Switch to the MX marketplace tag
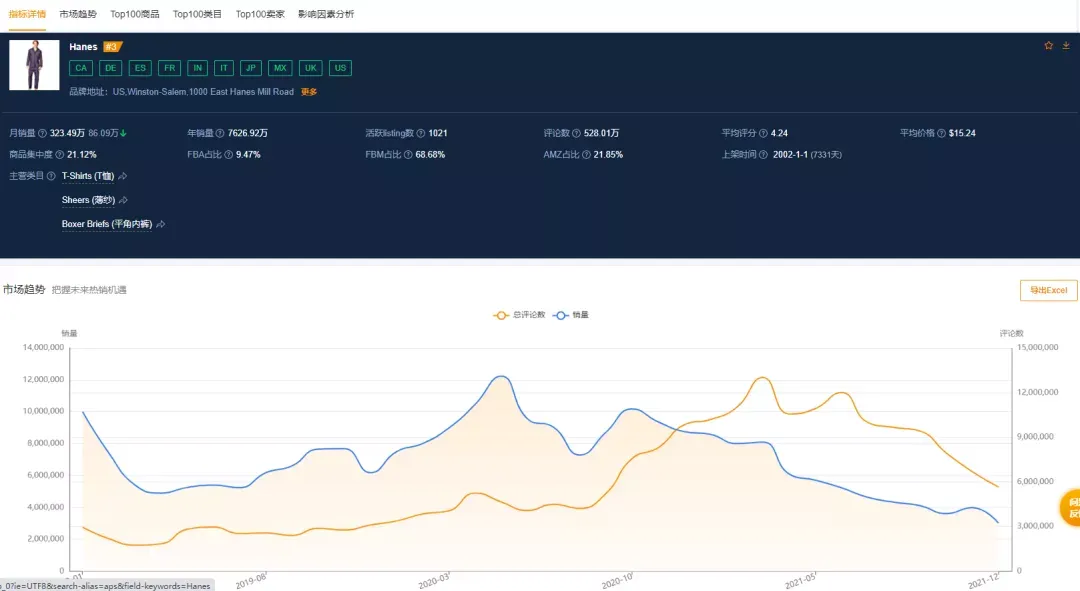The height and width of the screenshot is (591, 1080). tap(280, 68)
